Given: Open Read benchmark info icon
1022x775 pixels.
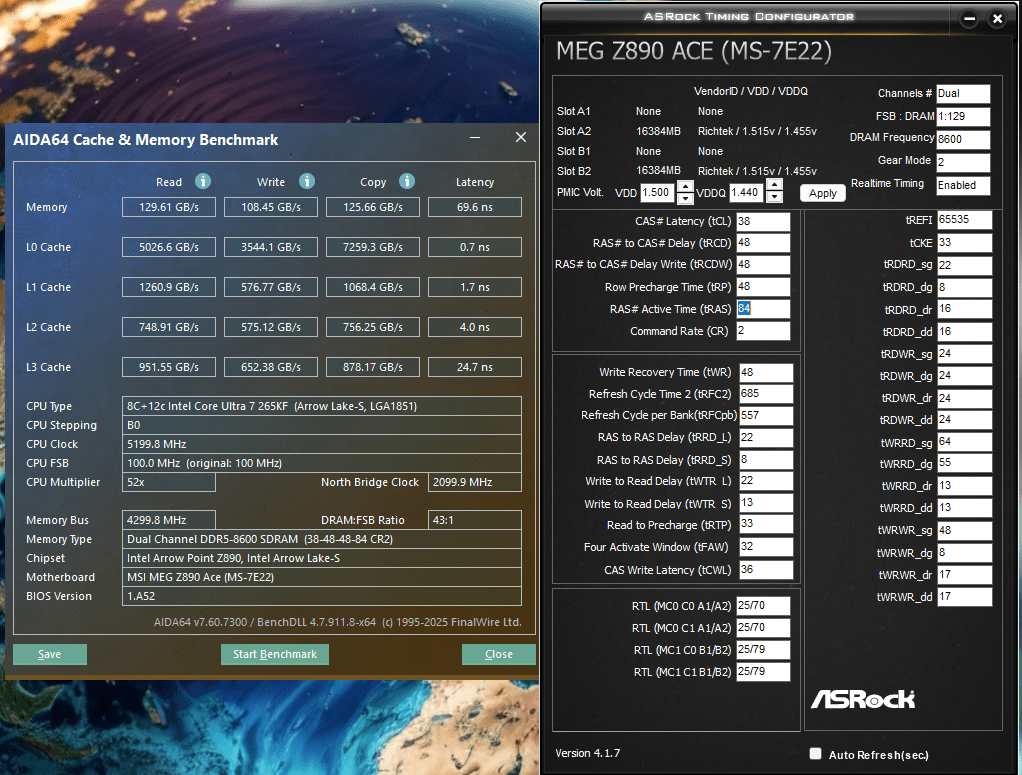Looking at the screenshot, I should point(203,181).
